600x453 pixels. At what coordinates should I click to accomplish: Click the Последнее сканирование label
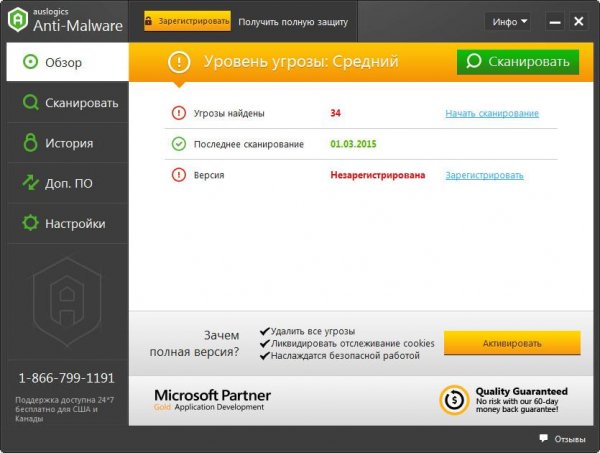[249, 144]
